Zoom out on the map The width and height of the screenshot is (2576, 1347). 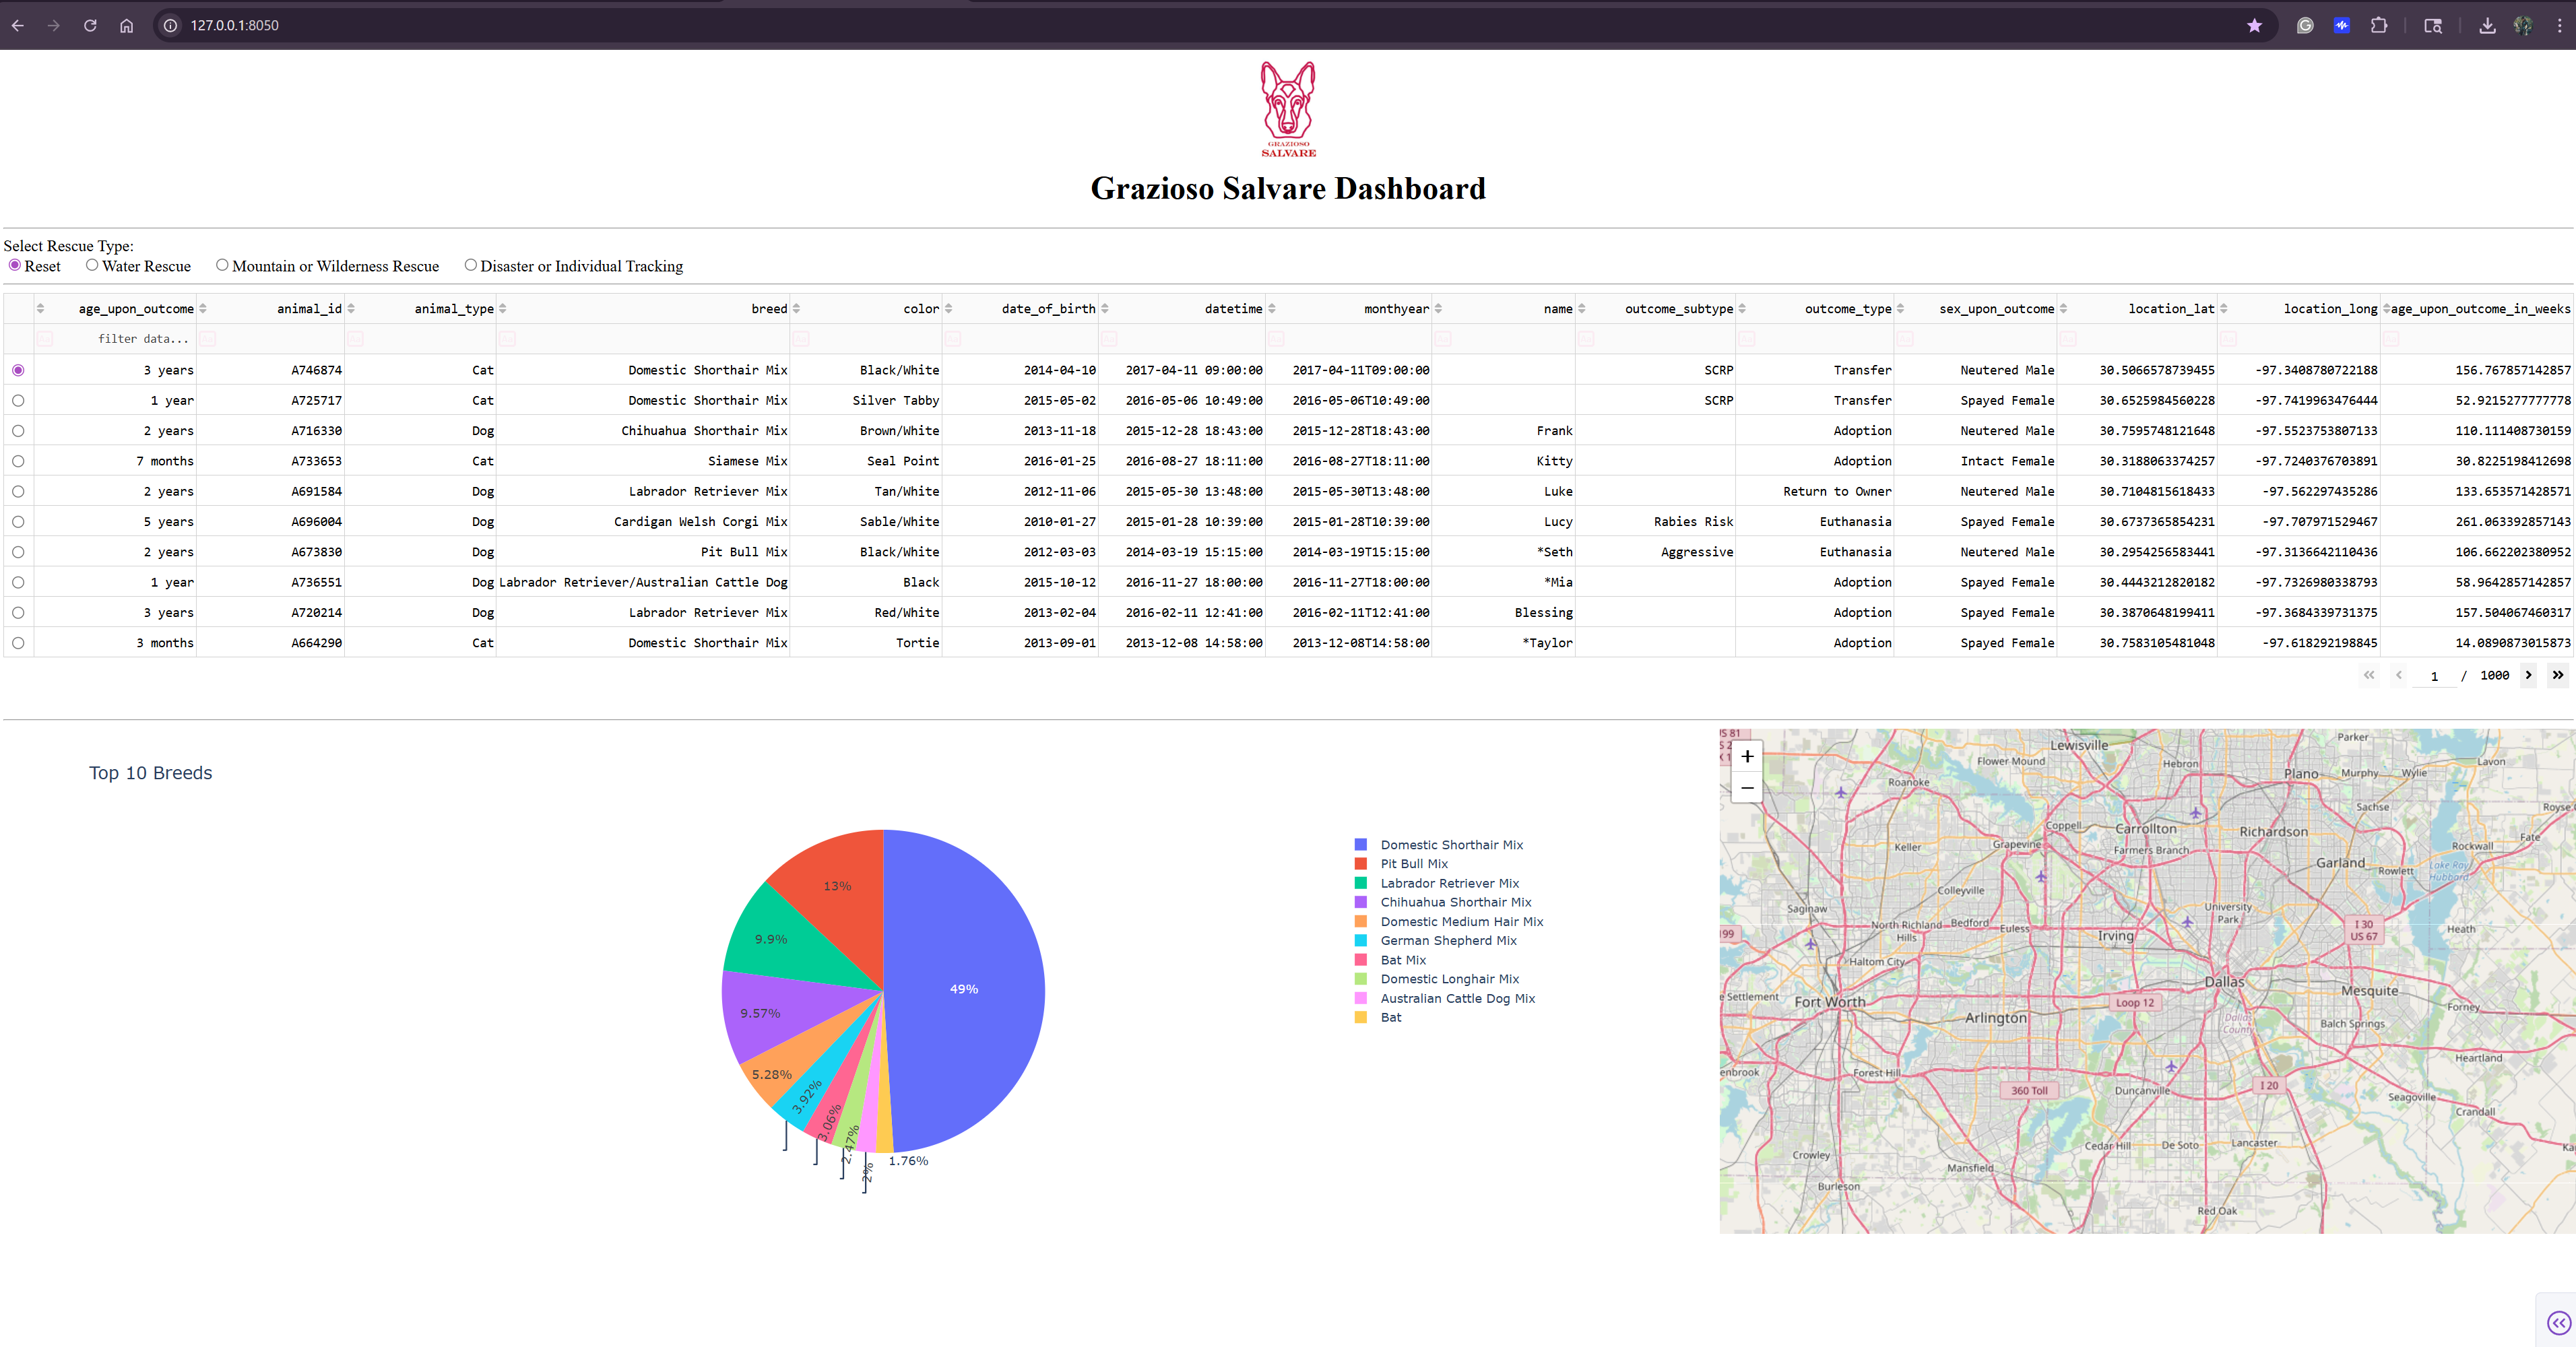(1747, 788)
